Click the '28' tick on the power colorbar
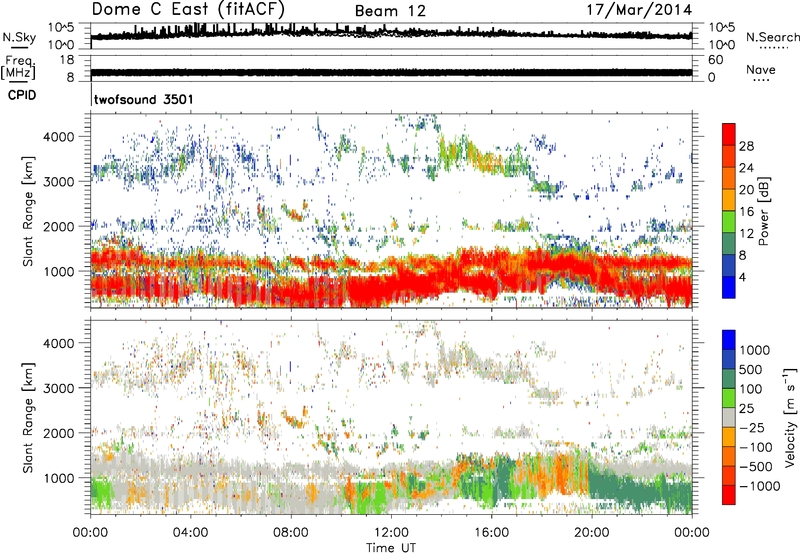Viewport: 800px width, 554px height. [746, 146]
